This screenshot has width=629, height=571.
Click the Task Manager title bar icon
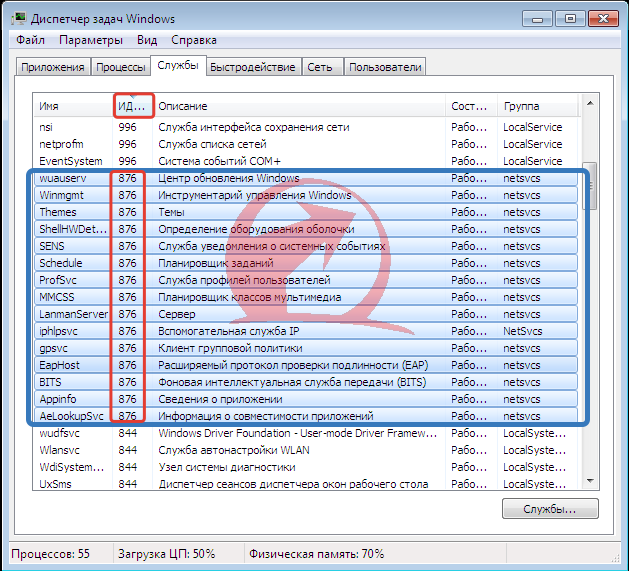pos(19,19)
